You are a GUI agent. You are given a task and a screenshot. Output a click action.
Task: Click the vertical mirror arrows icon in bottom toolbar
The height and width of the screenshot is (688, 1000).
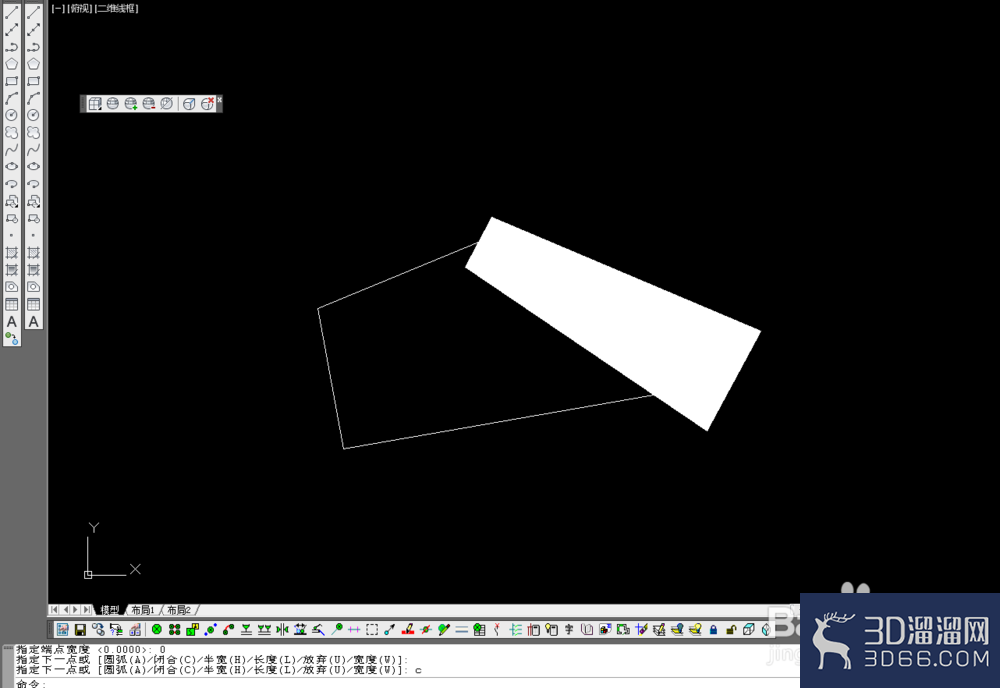pyautogui.click(x=282, y=630)
